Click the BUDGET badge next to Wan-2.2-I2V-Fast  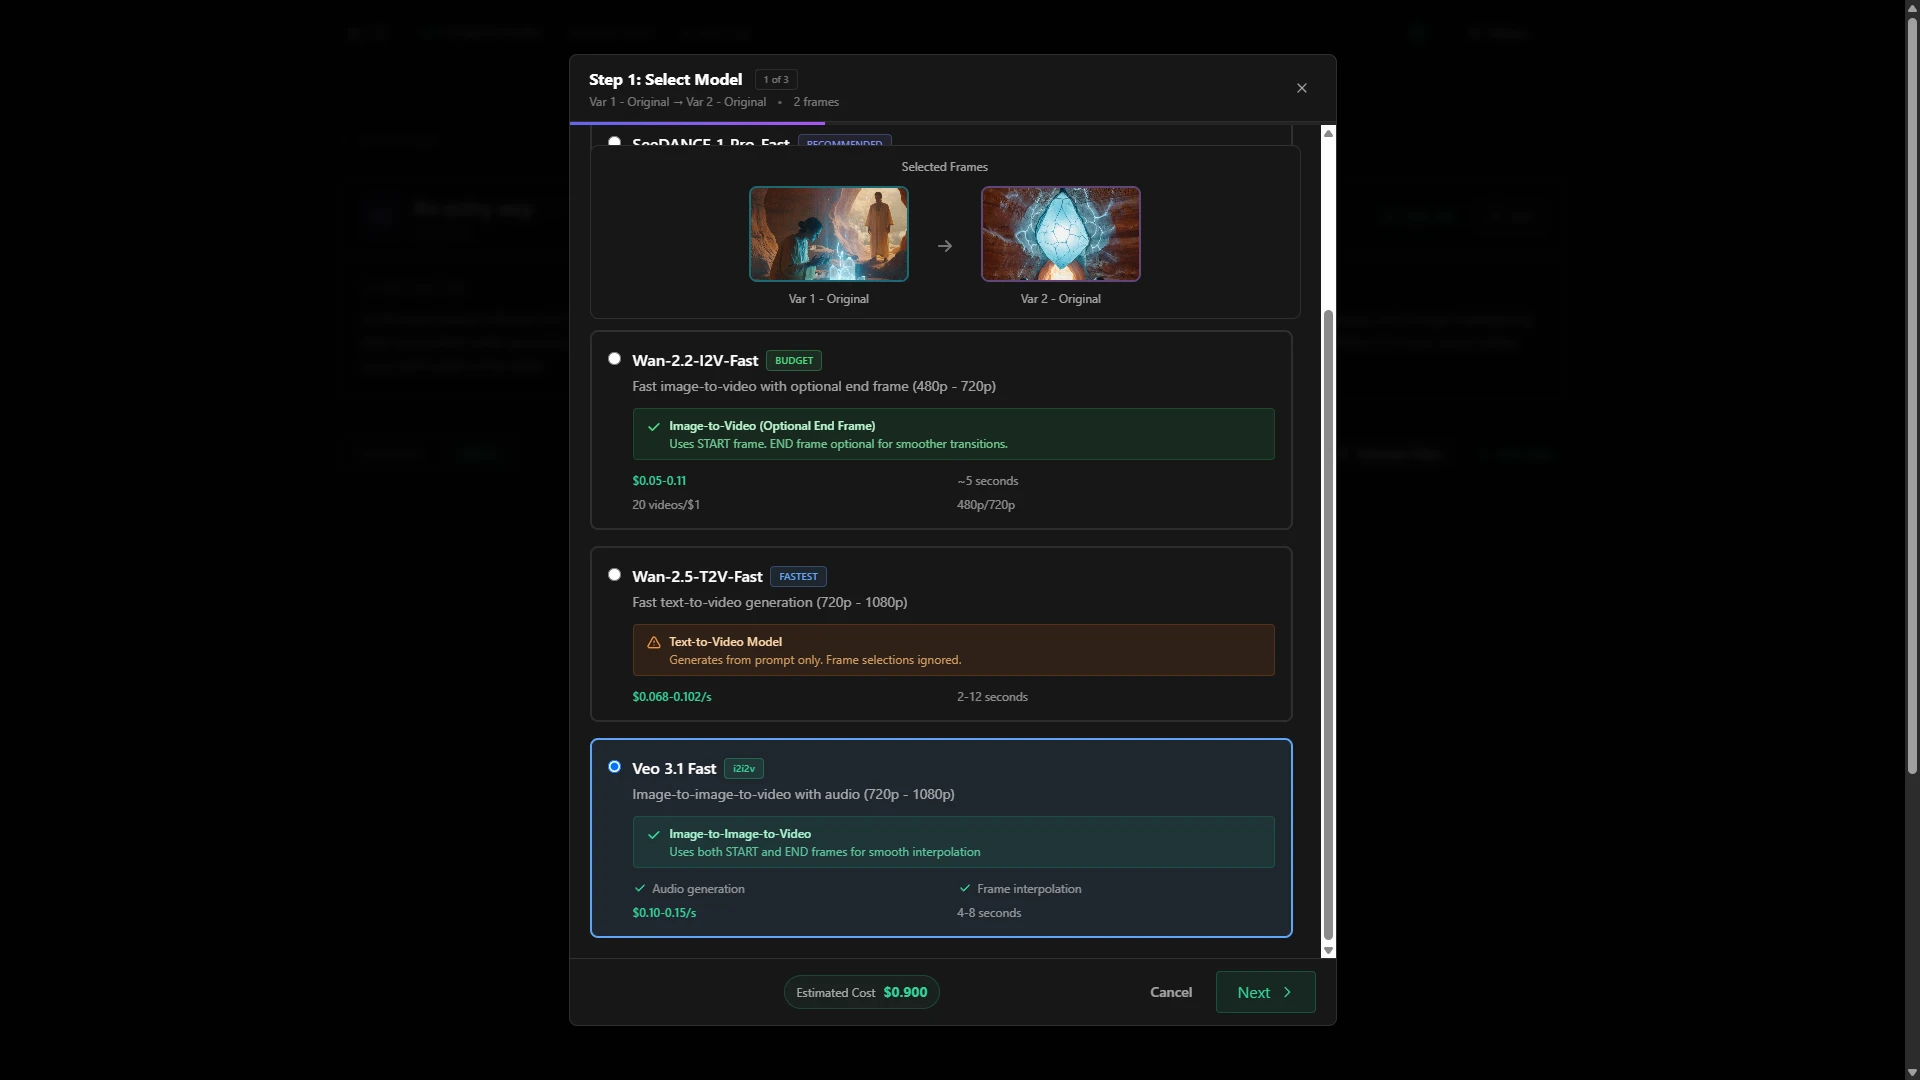click(793, 360)
